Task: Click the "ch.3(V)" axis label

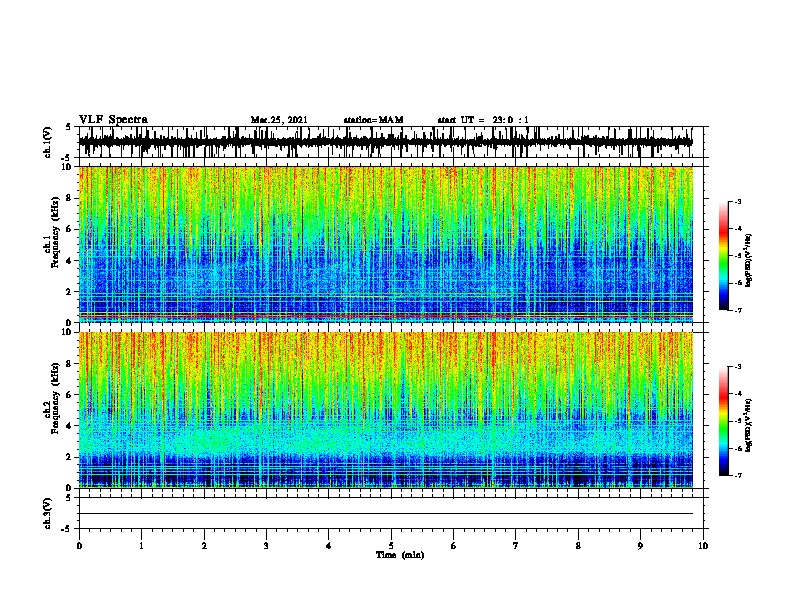Action: coord(47,513)
